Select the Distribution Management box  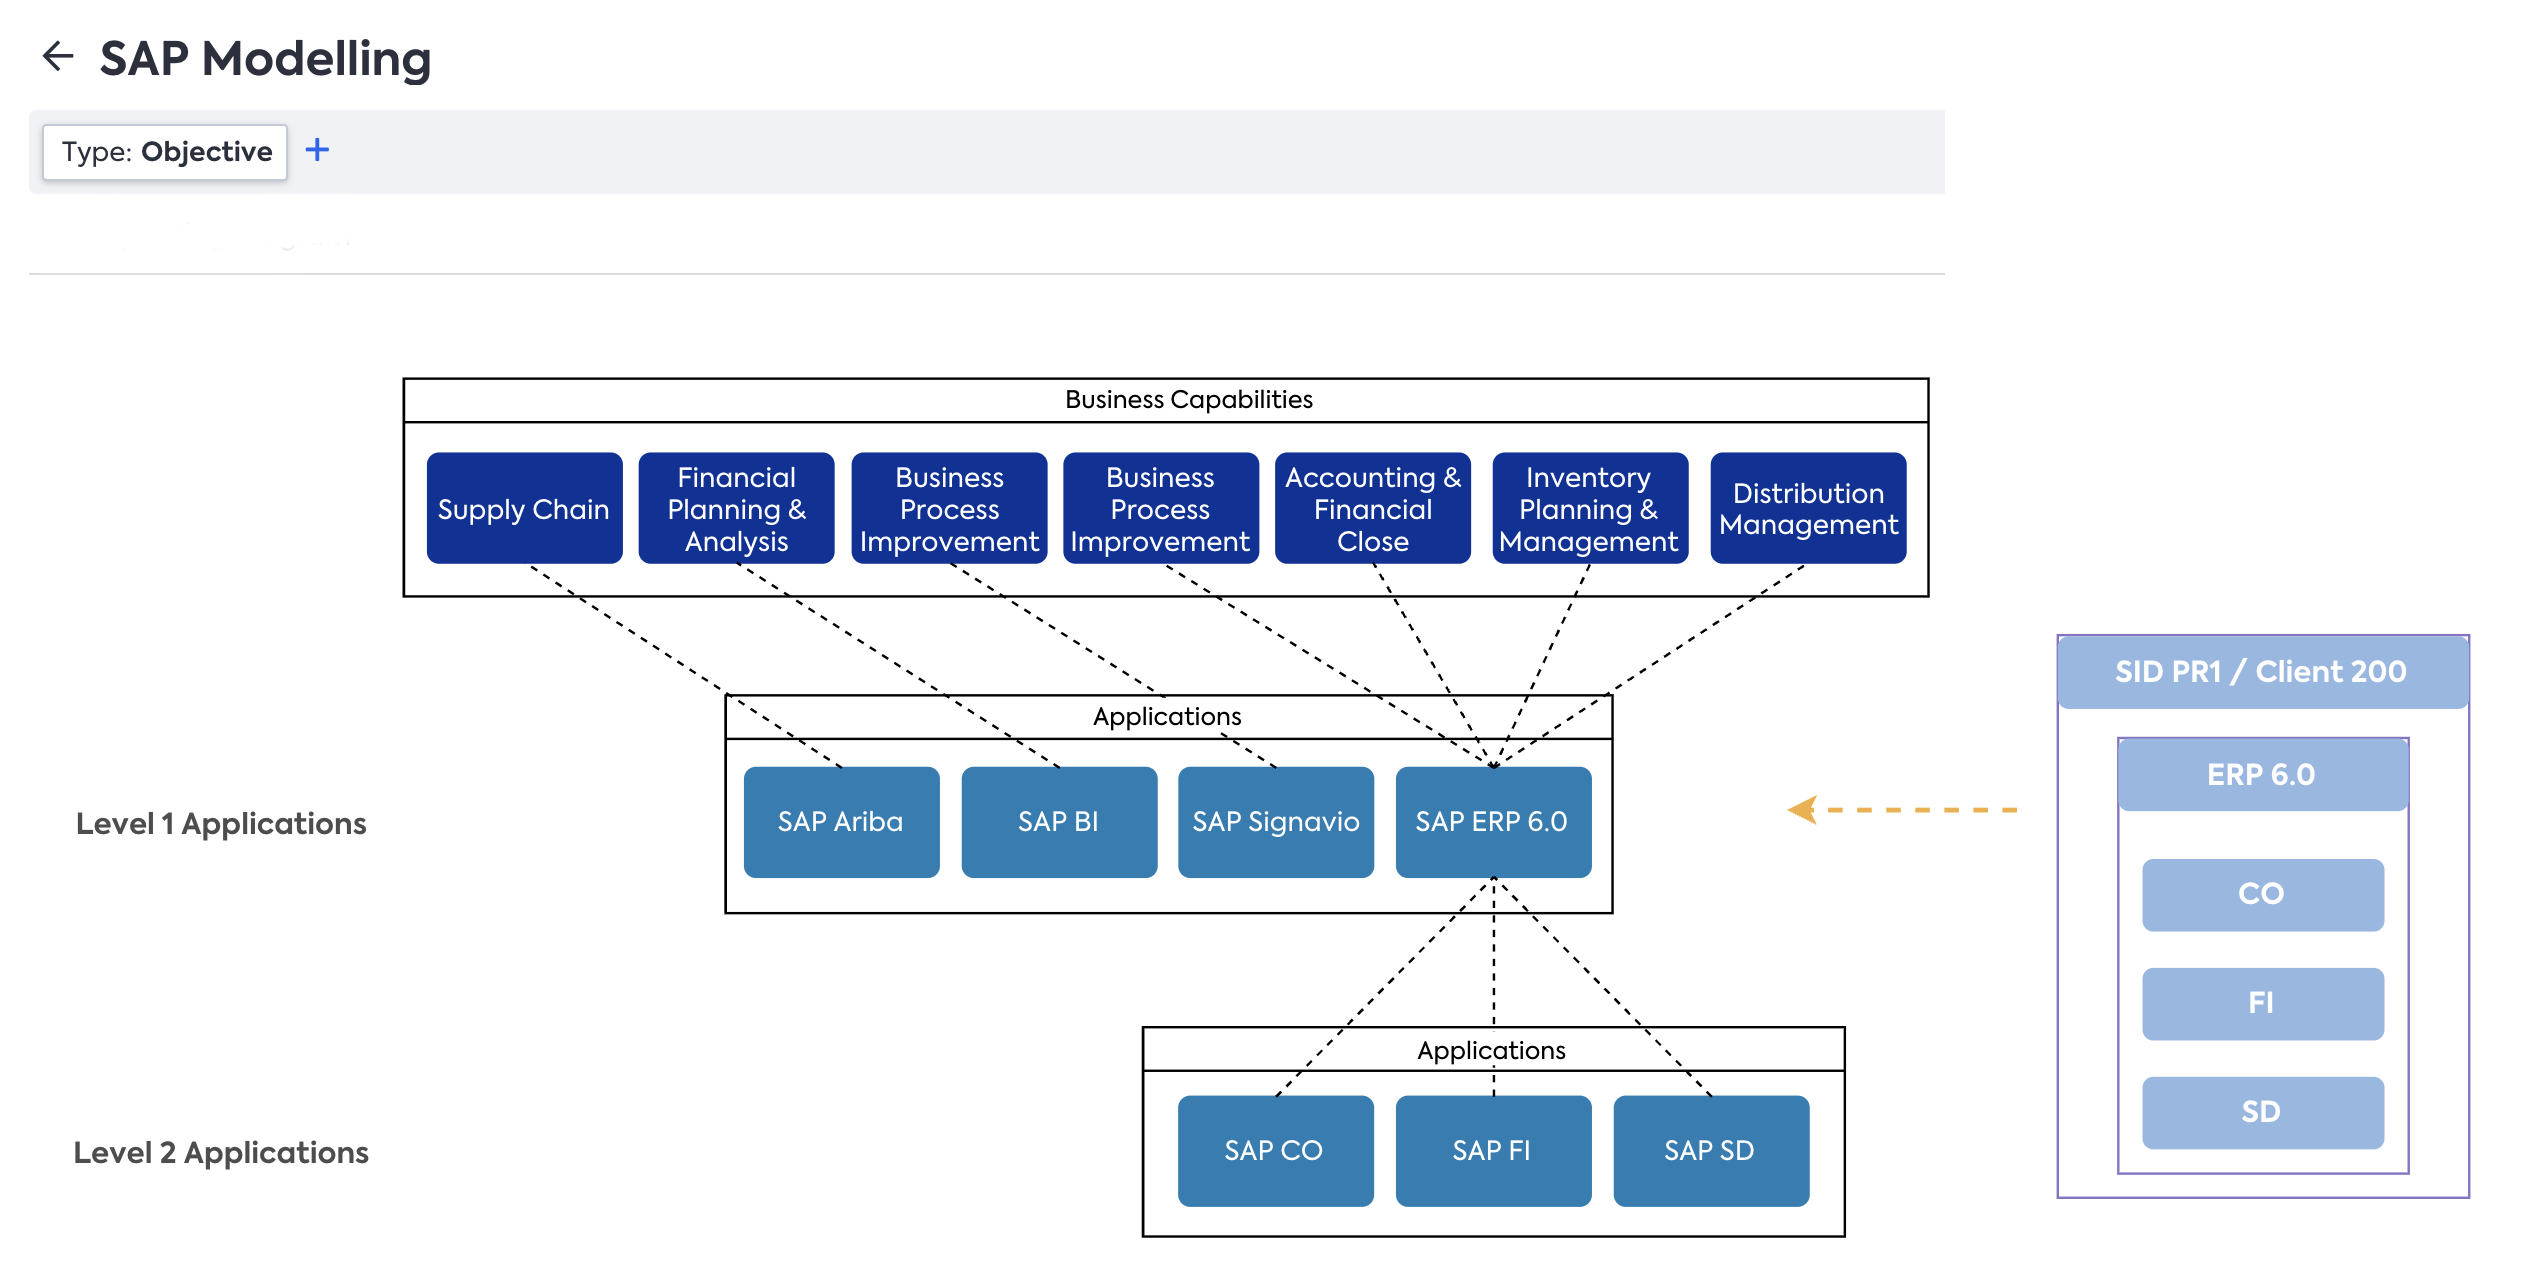[1808, 508]
